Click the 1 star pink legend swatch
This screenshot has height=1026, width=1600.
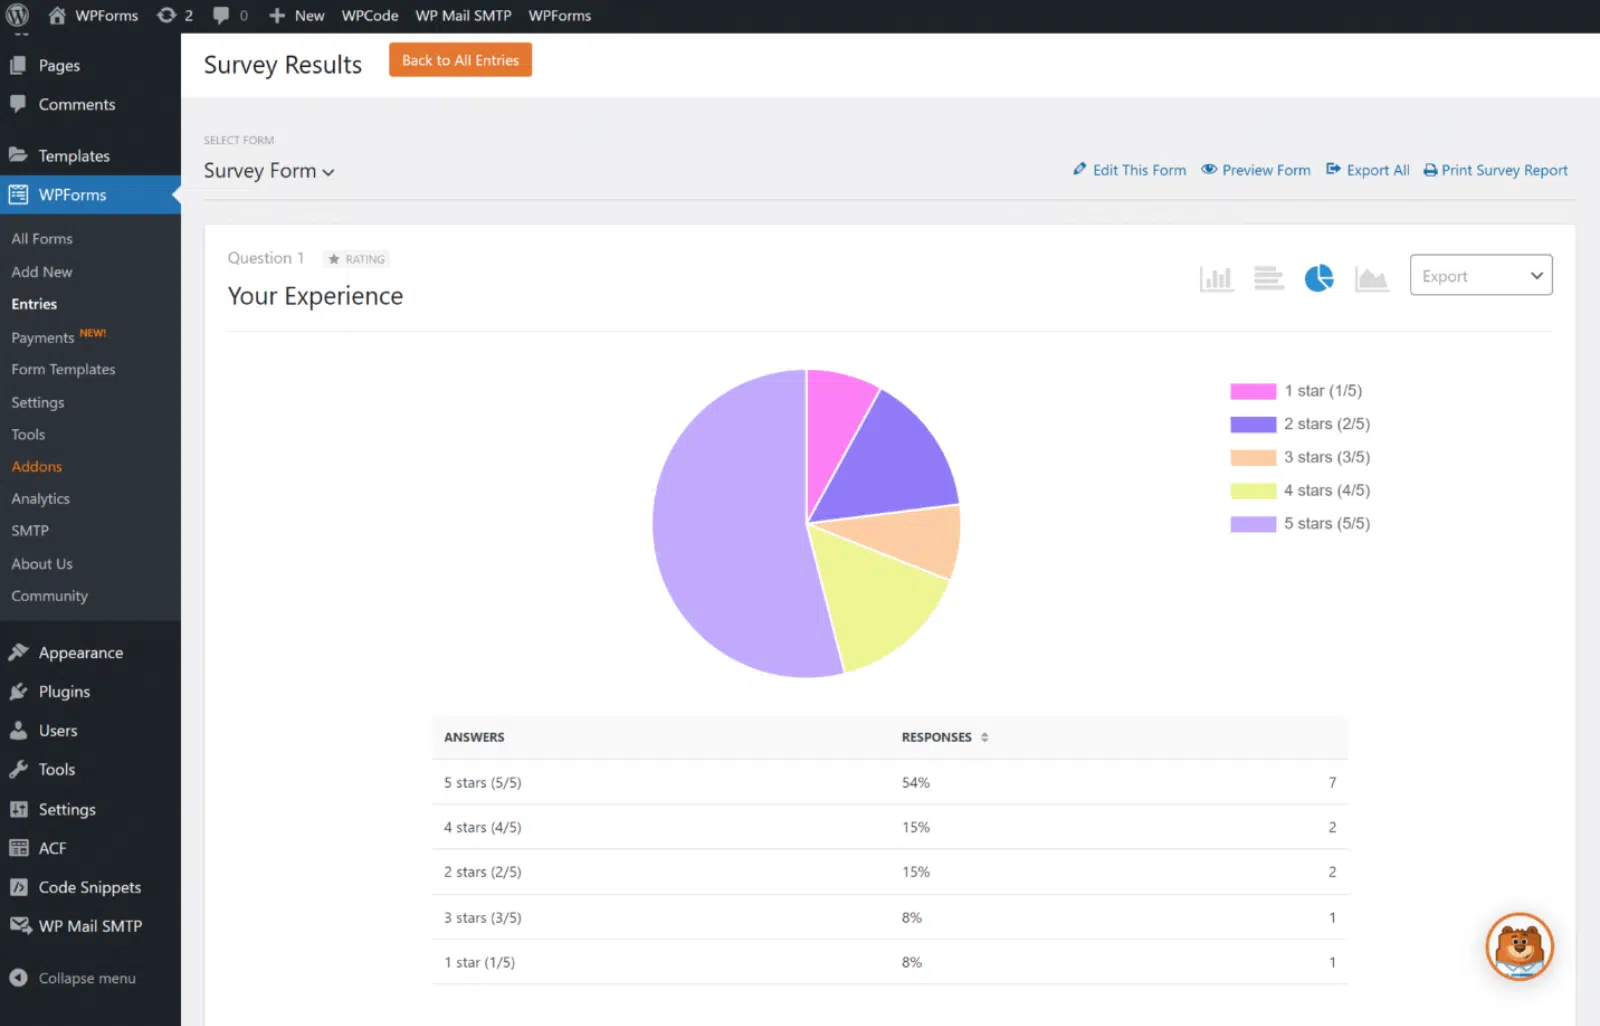pyautogui.click(x=1253, y=391)
